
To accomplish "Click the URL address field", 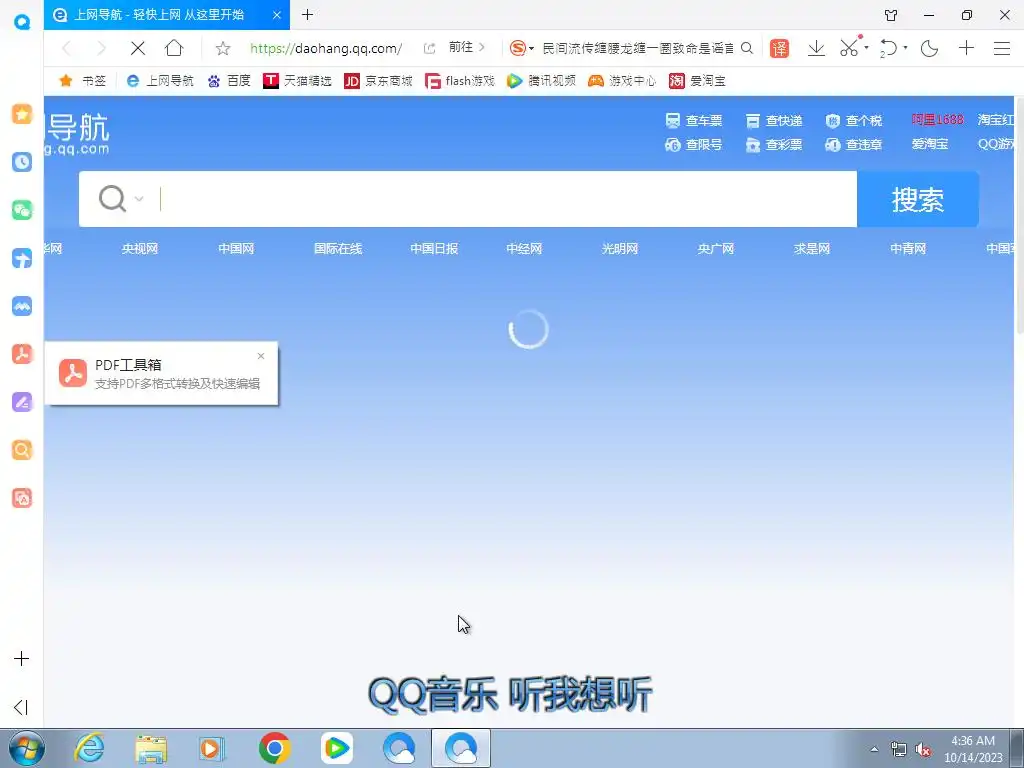I will (326, 48).
